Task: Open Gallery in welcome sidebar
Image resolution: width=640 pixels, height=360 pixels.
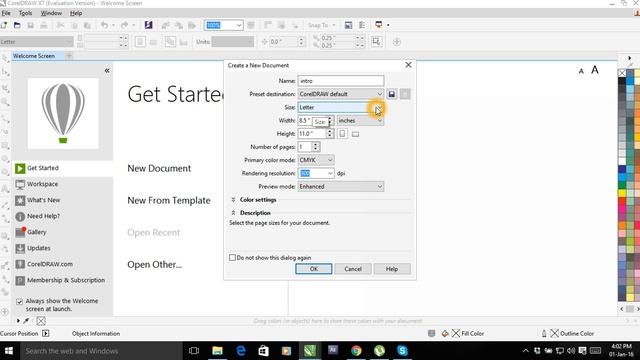Action: coord(62,232)
